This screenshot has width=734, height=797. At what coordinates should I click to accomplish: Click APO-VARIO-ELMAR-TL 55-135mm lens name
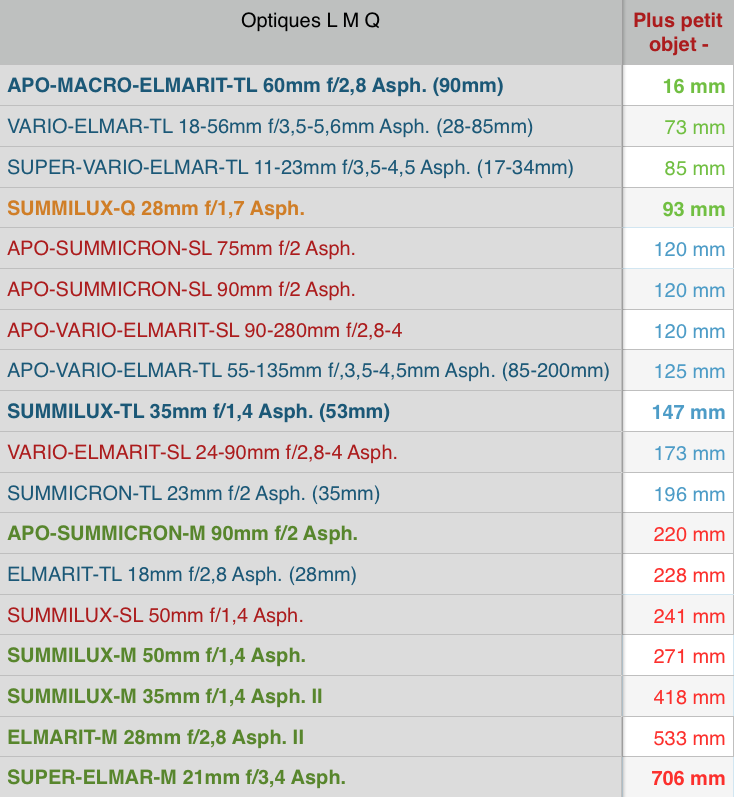click(308, 370)
